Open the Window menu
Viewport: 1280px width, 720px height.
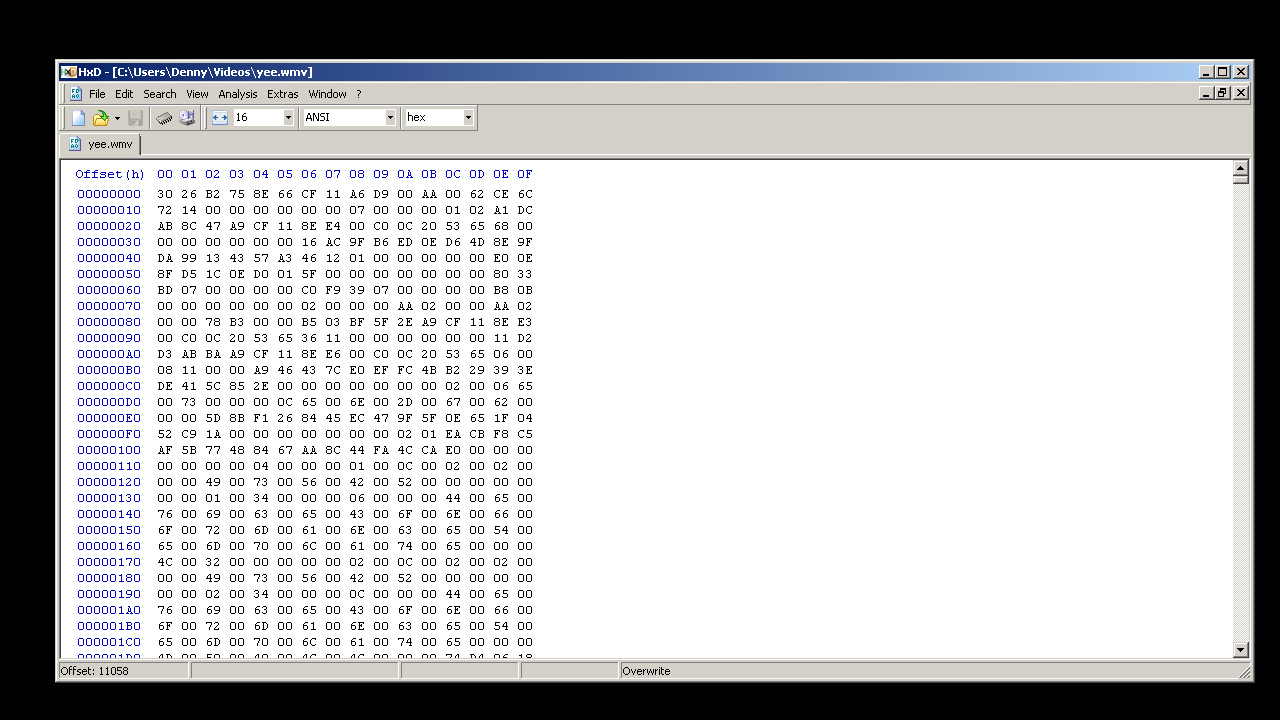[327, 94]
